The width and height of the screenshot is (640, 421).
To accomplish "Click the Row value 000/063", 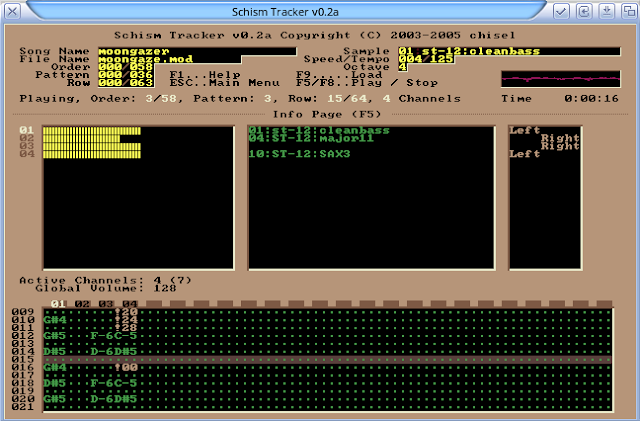I will click(x=126, y=83).
